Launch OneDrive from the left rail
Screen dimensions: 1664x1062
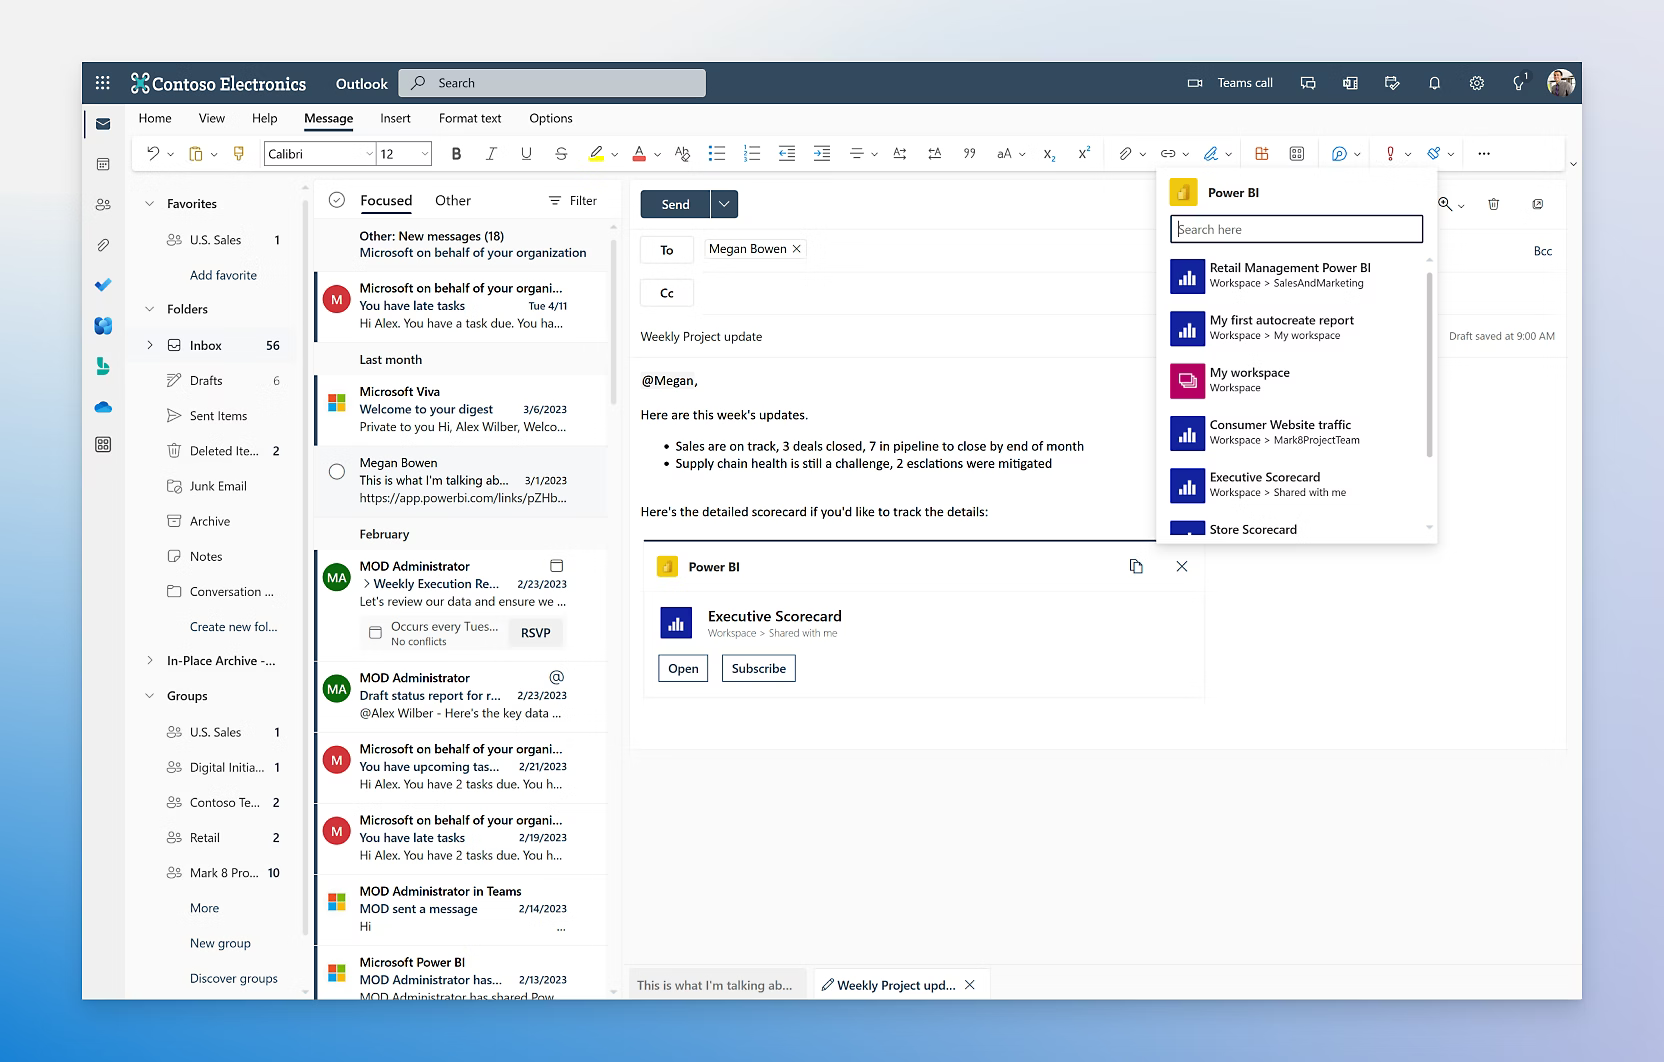[x=103, y=407]
